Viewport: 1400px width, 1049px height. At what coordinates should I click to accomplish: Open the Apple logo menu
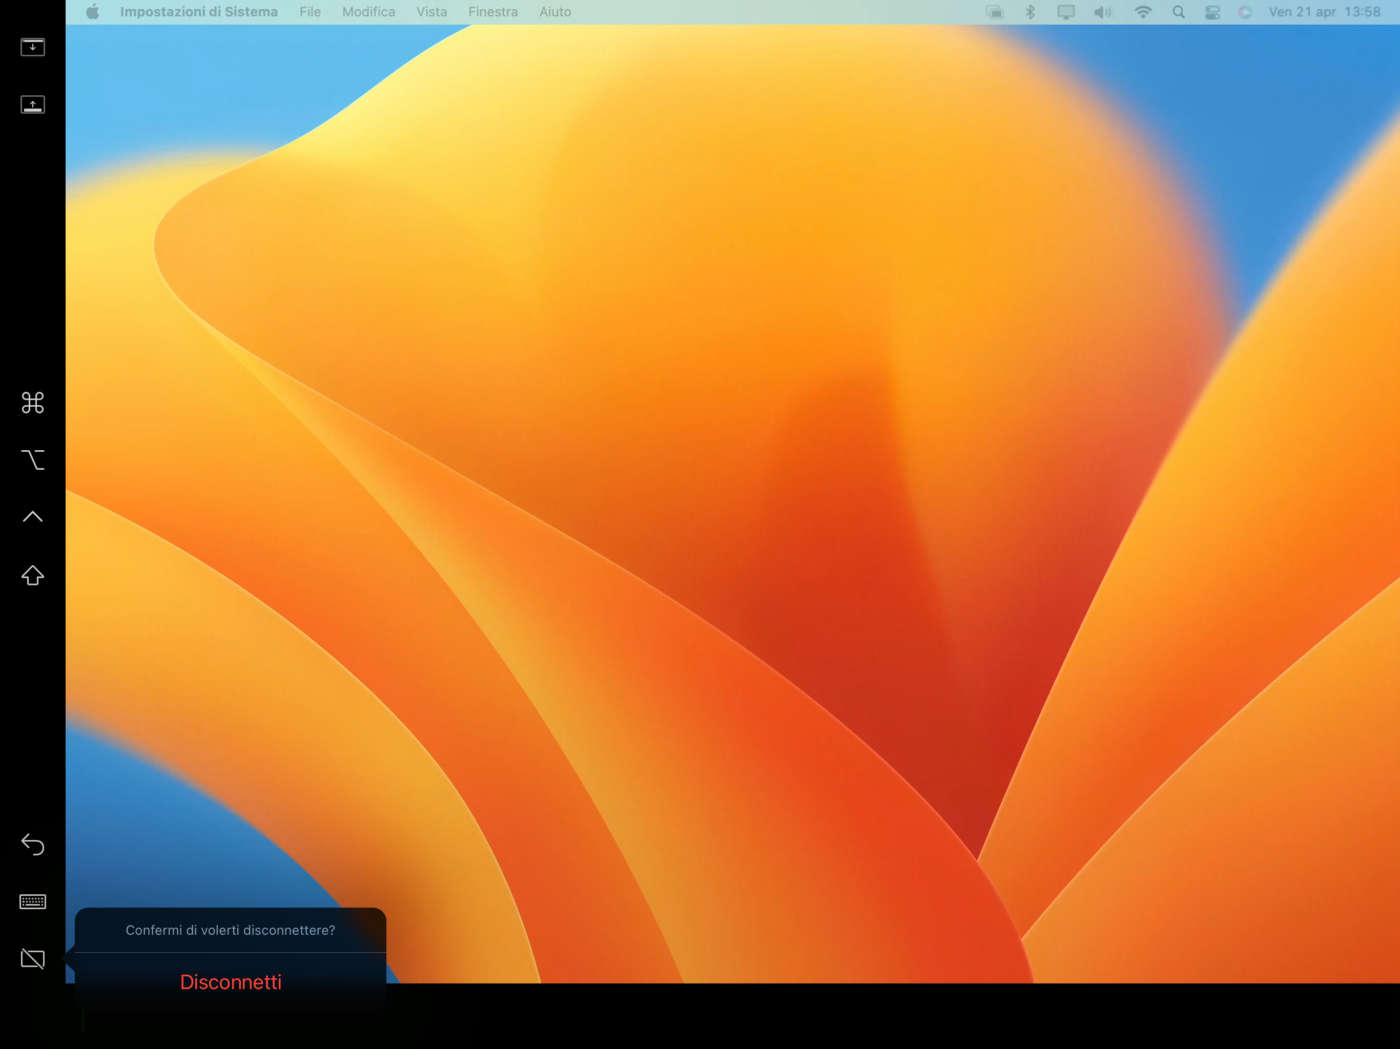pyautogui.click(x=92, y=12)
